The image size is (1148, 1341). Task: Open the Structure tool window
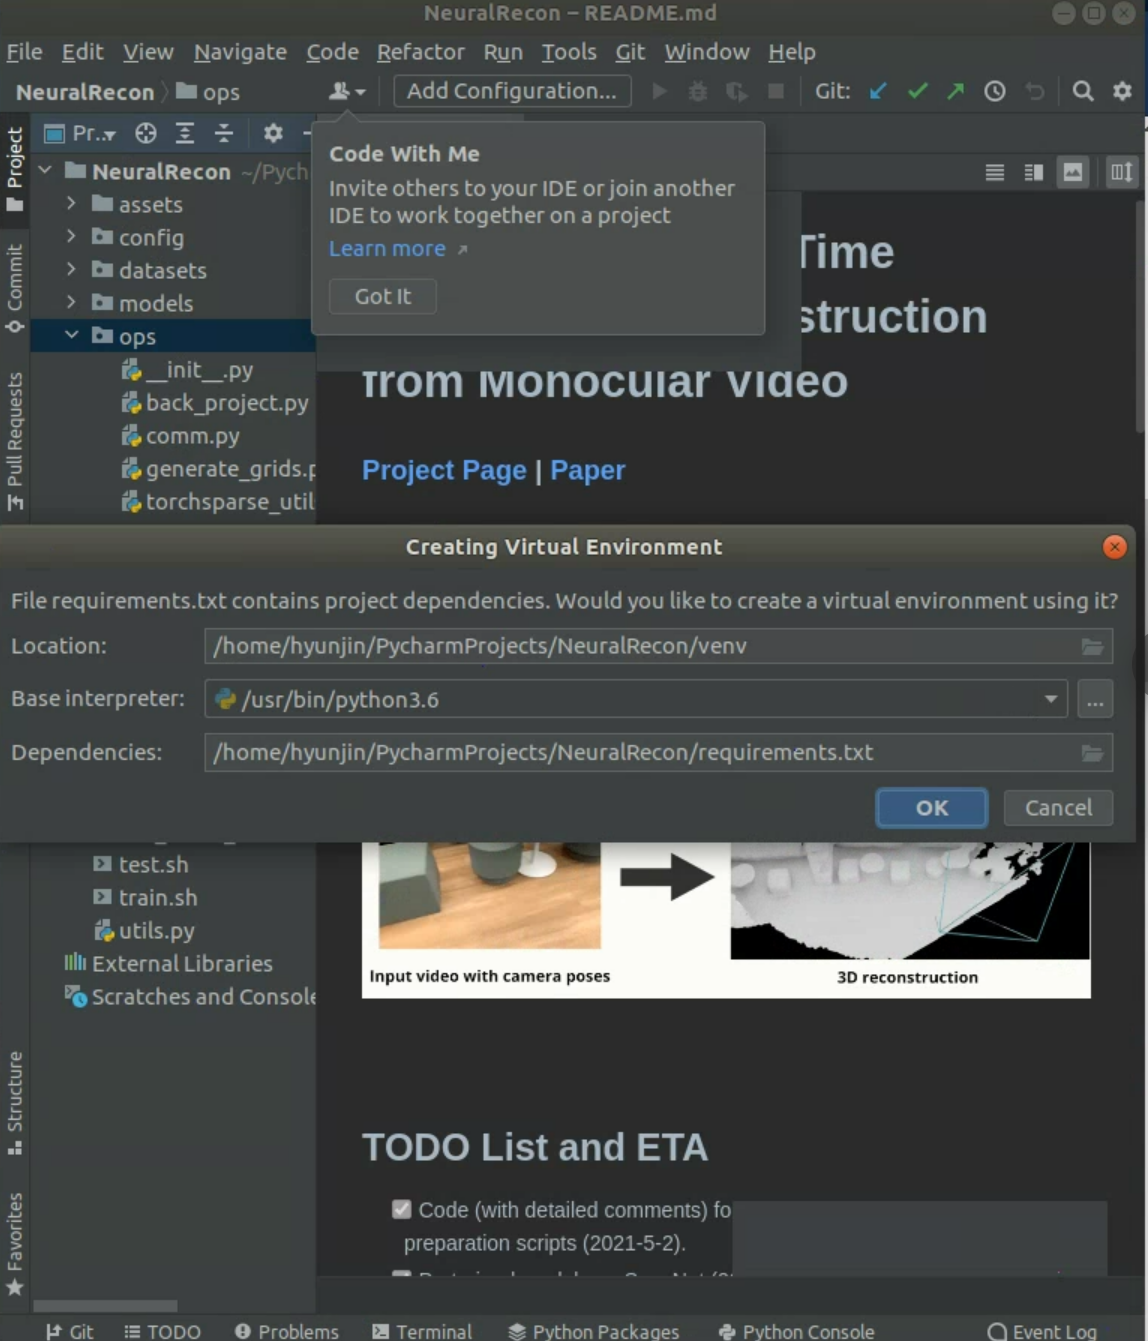coord(15,1103)
